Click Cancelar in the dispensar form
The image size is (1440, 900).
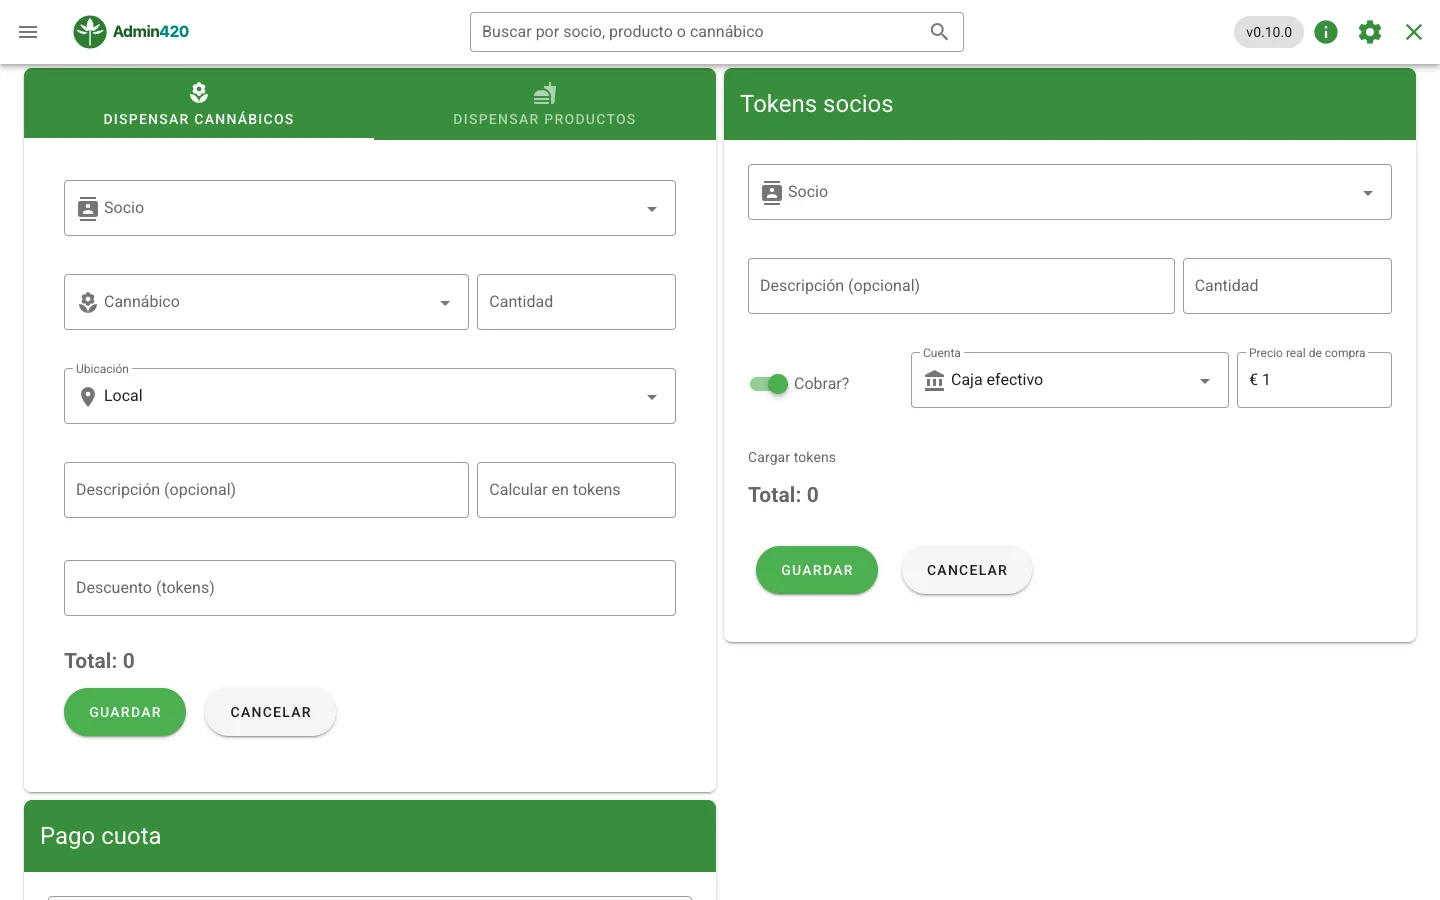[x=271, y=712]
